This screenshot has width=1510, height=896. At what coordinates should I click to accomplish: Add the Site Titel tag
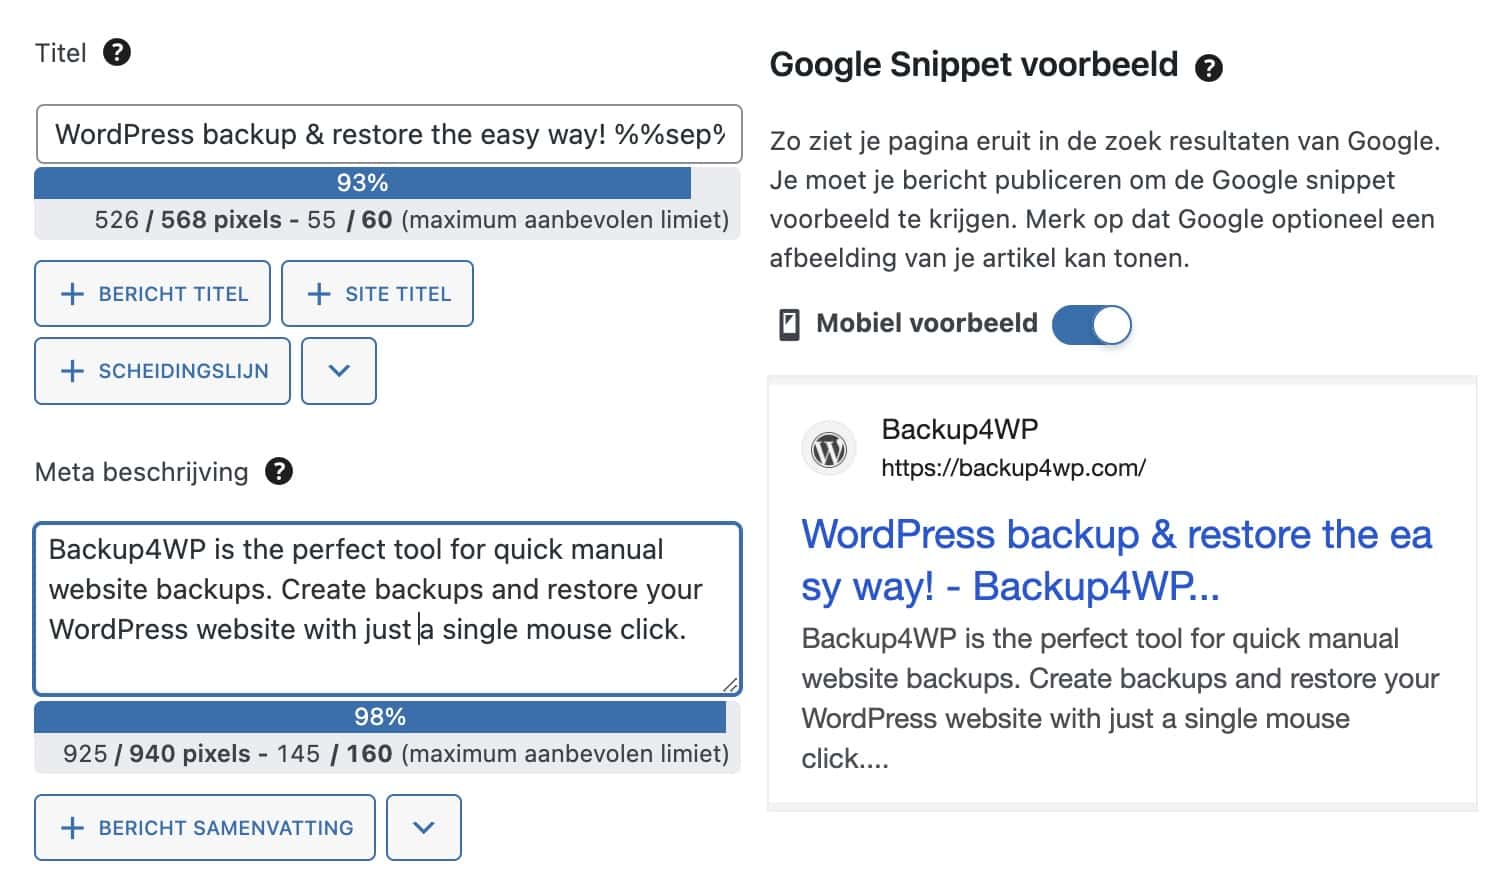click(377, 294)
